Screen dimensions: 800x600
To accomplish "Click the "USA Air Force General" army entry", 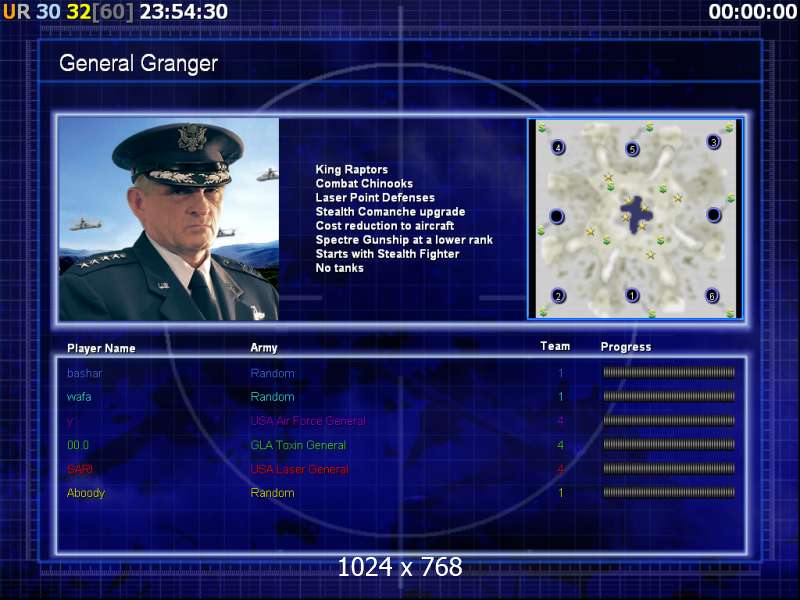I will click(308, 421).
